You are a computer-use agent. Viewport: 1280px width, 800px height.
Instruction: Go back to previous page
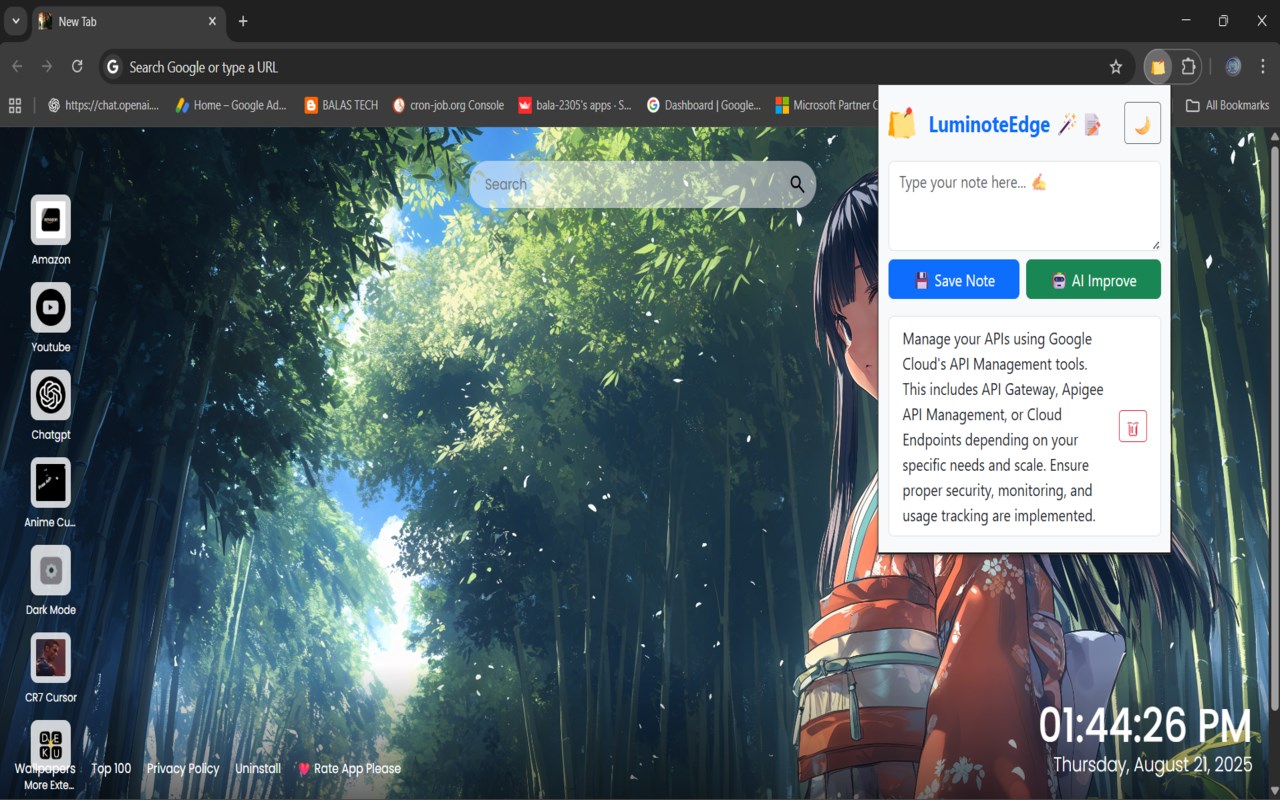[x=17, y=67]
